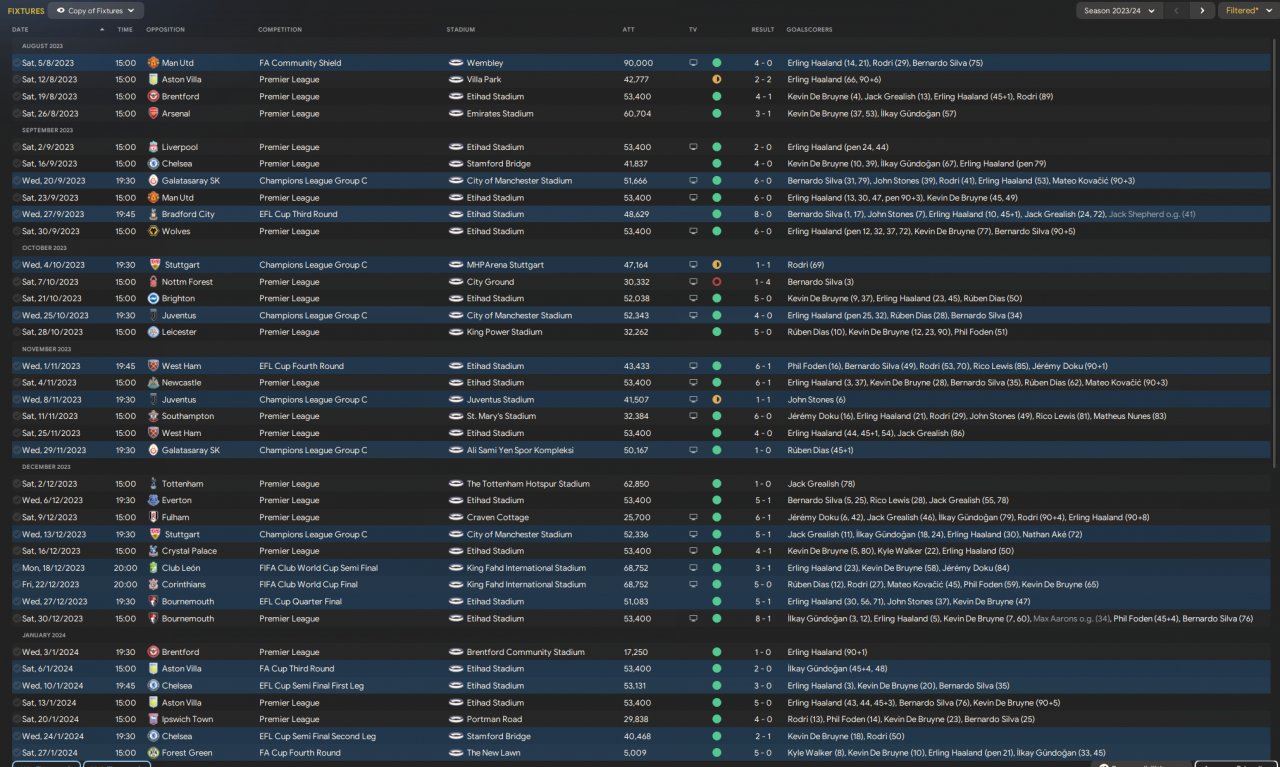Open the FA Community Shield competition link
The image size is (1280, 767).
[x=300, y=63]
